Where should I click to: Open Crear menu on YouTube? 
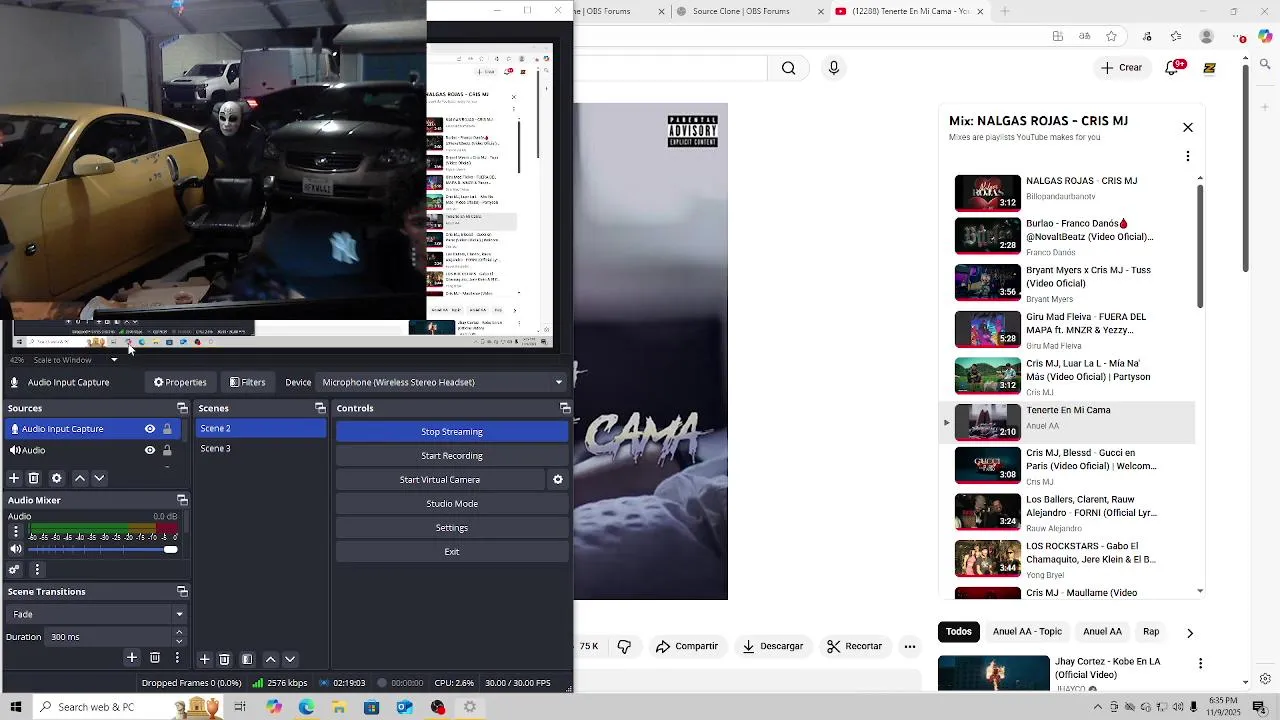1120,67
